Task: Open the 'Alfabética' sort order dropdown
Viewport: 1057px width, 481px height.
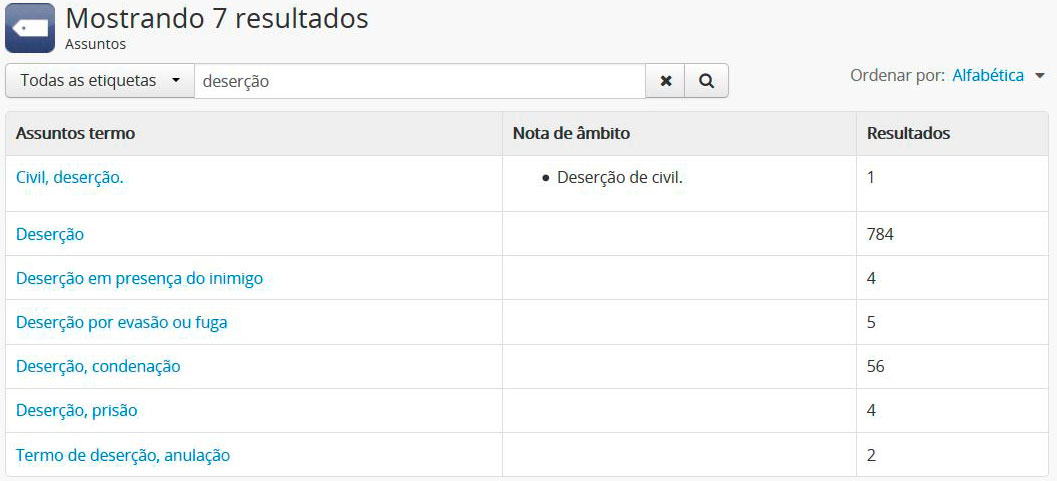Action: point(988,75)
